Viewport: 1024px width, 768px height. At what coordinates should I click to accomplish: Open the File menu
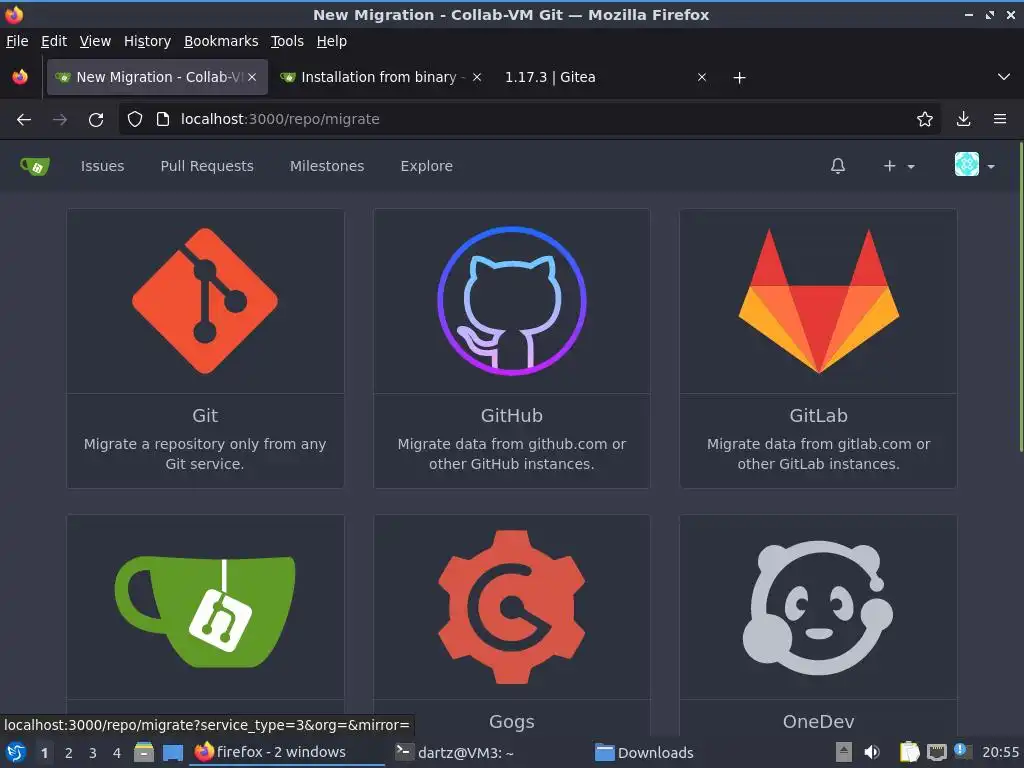tap(17, 41)
